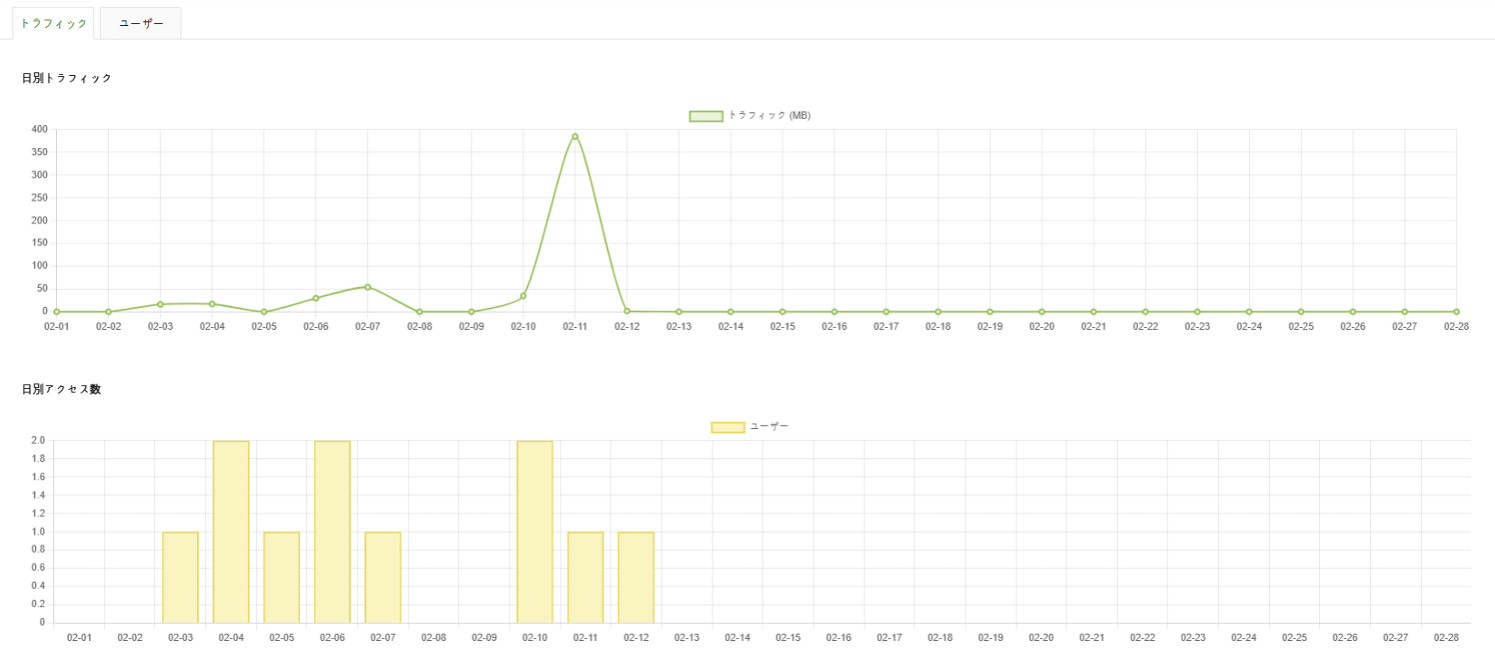
Task: Choose the 02-03 bar in access chart
Action: [x=181, y=577]
